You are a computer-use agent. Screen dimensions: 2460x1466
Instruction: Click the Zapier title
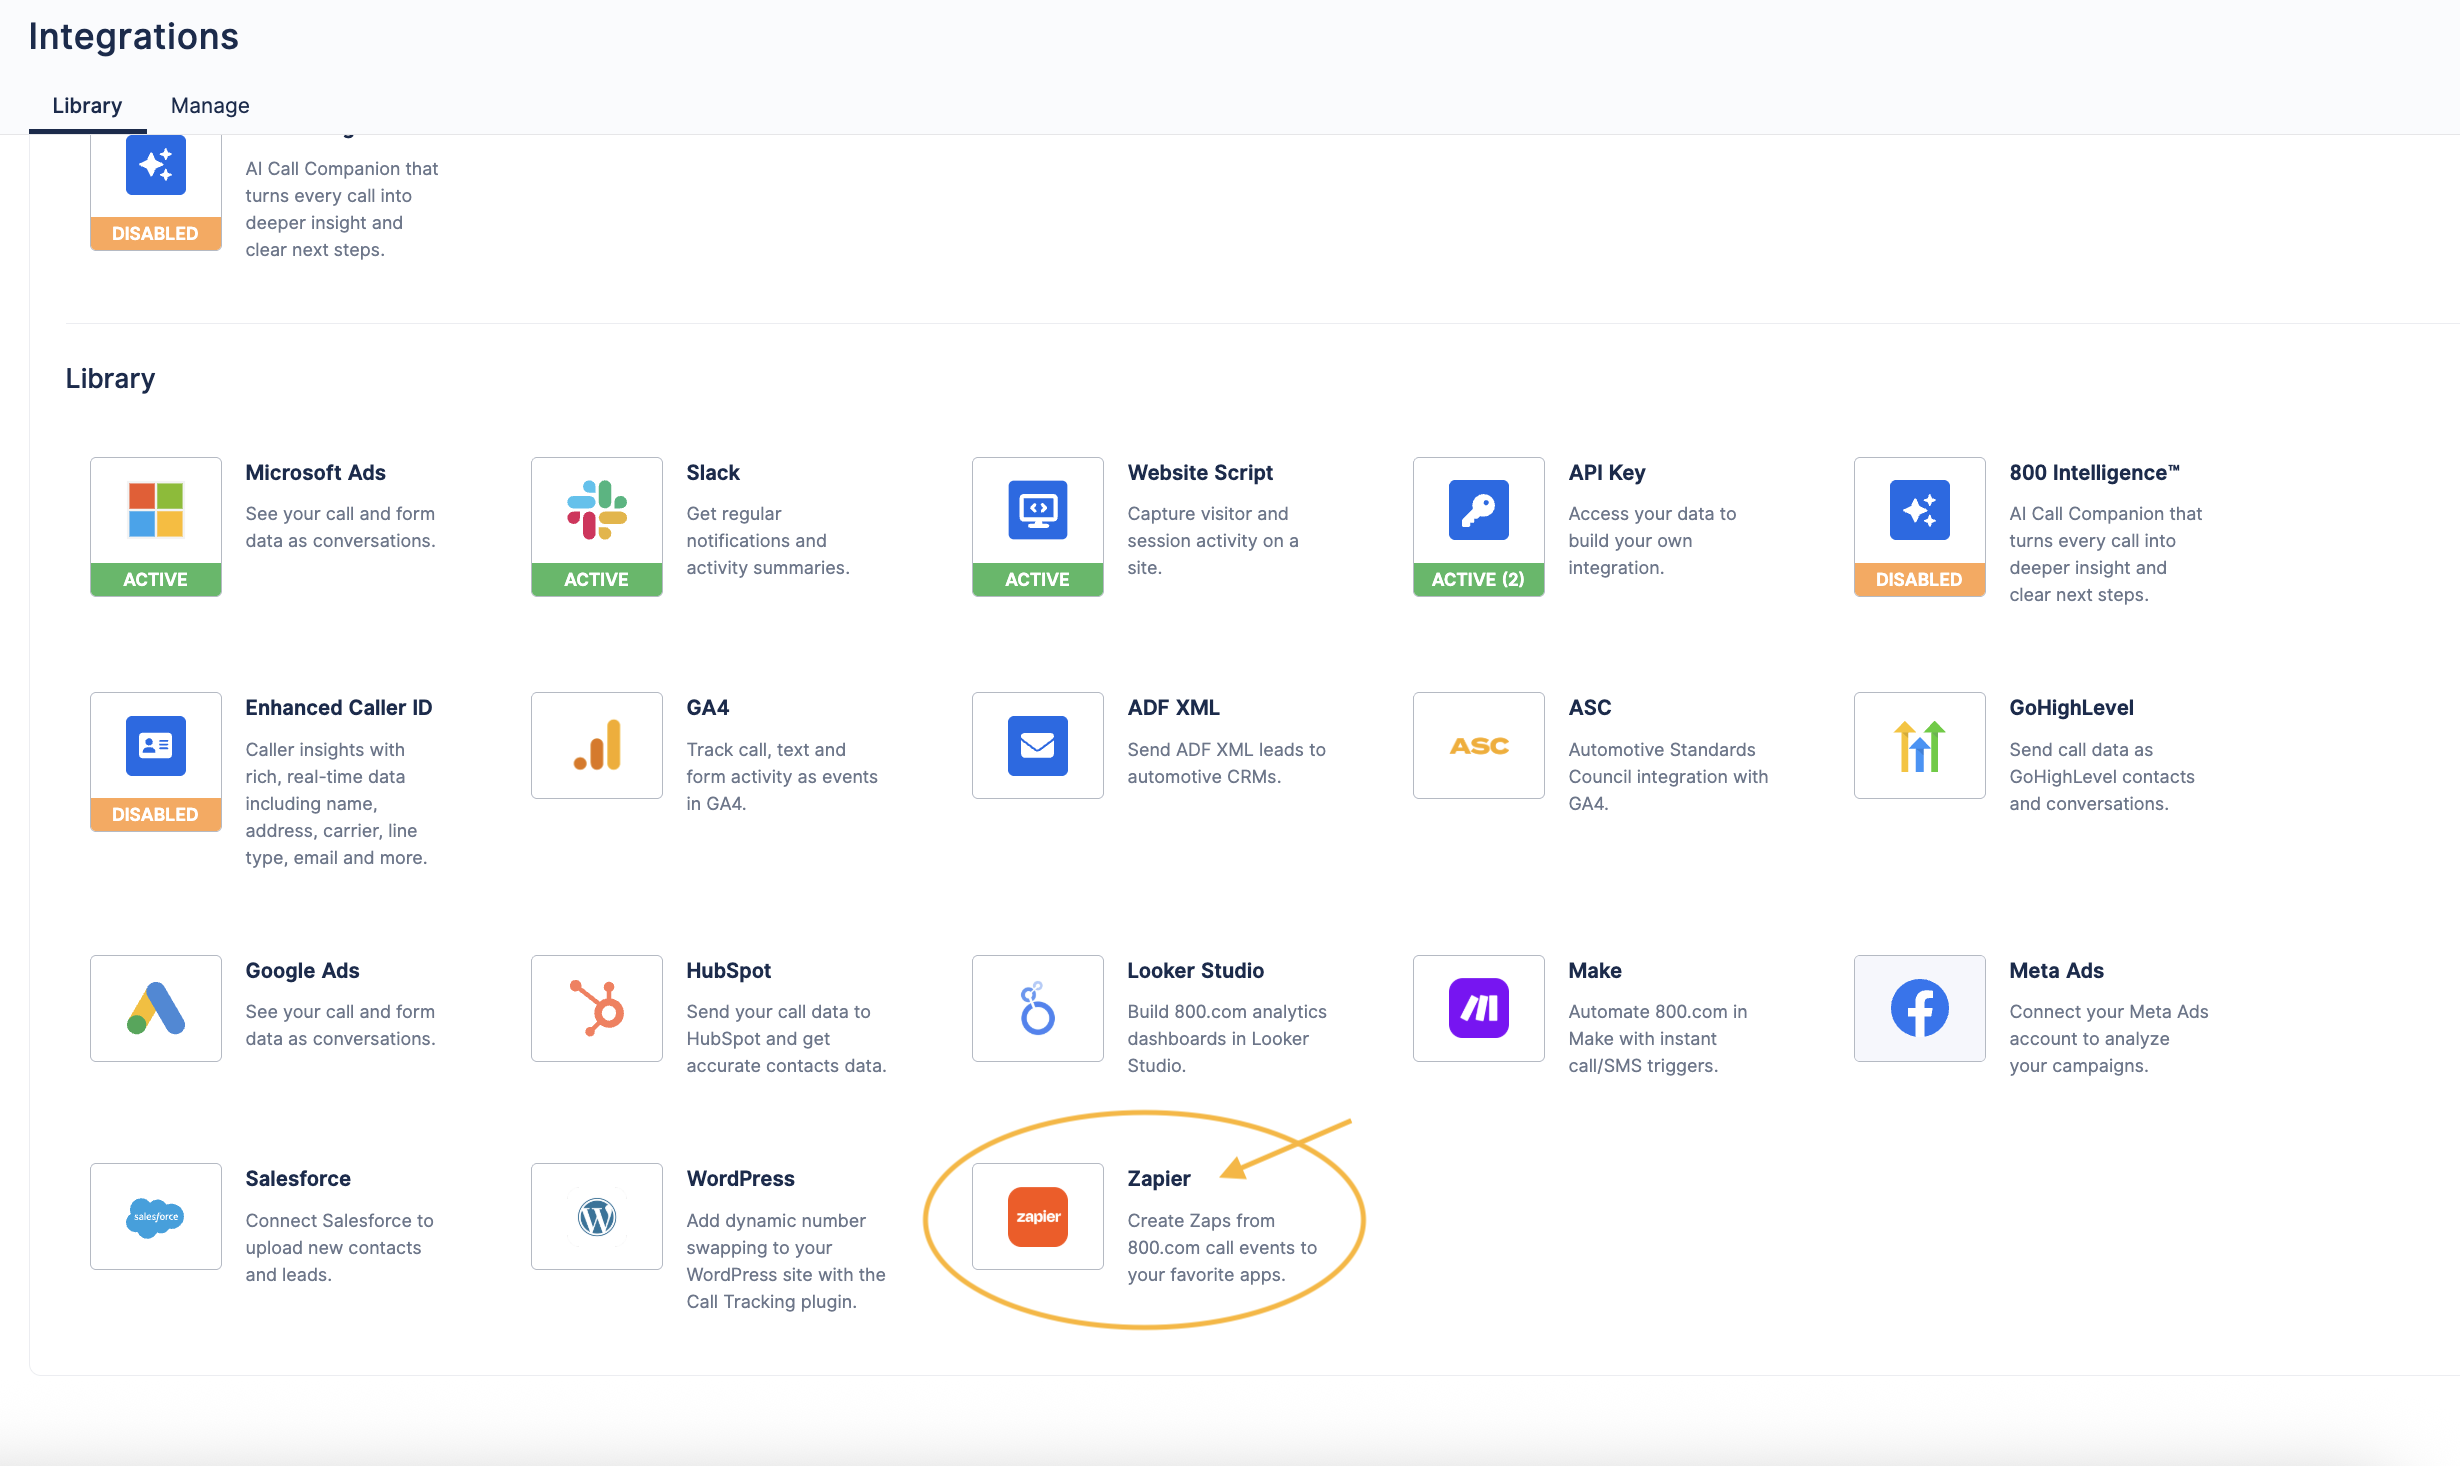[x=1159, y=1179]
